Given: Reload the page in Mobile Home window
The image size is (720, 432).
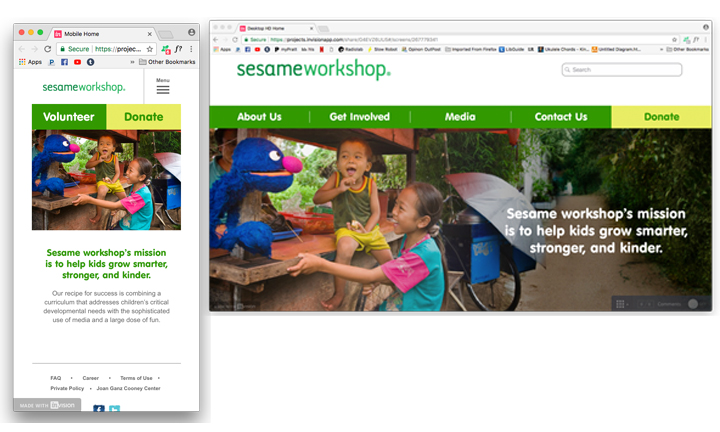Looking at the screenshot, I should coord(47,49).
